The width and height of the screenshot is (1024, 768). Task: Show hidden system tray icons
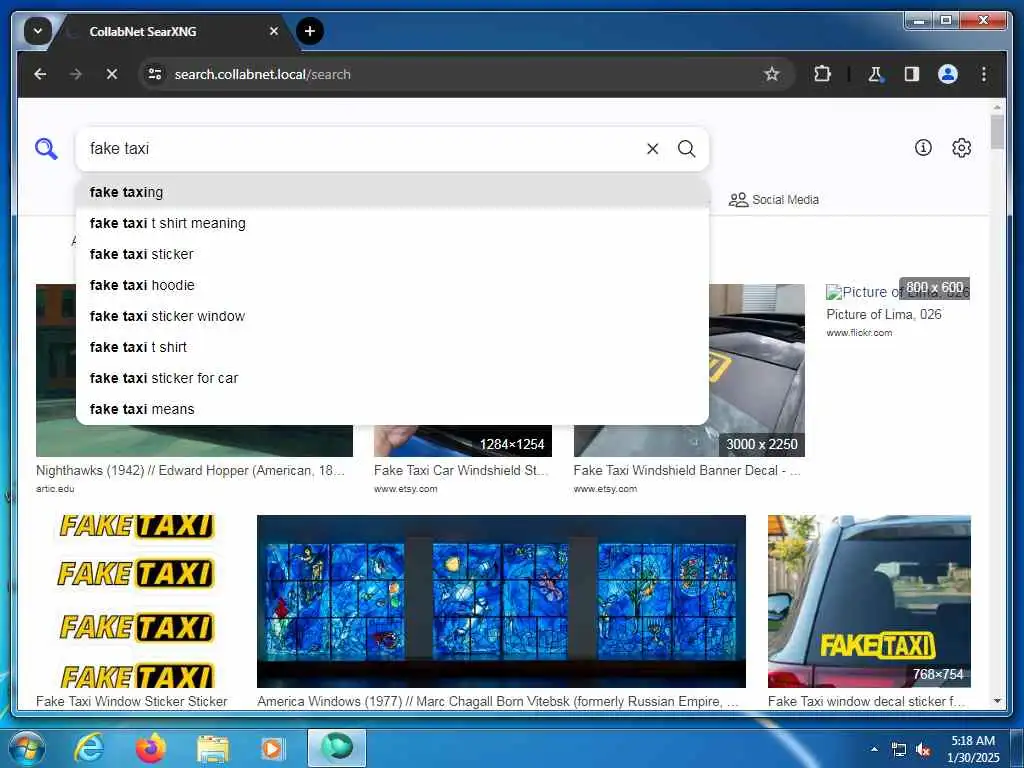pyautogui.click(x=874, y=749)
